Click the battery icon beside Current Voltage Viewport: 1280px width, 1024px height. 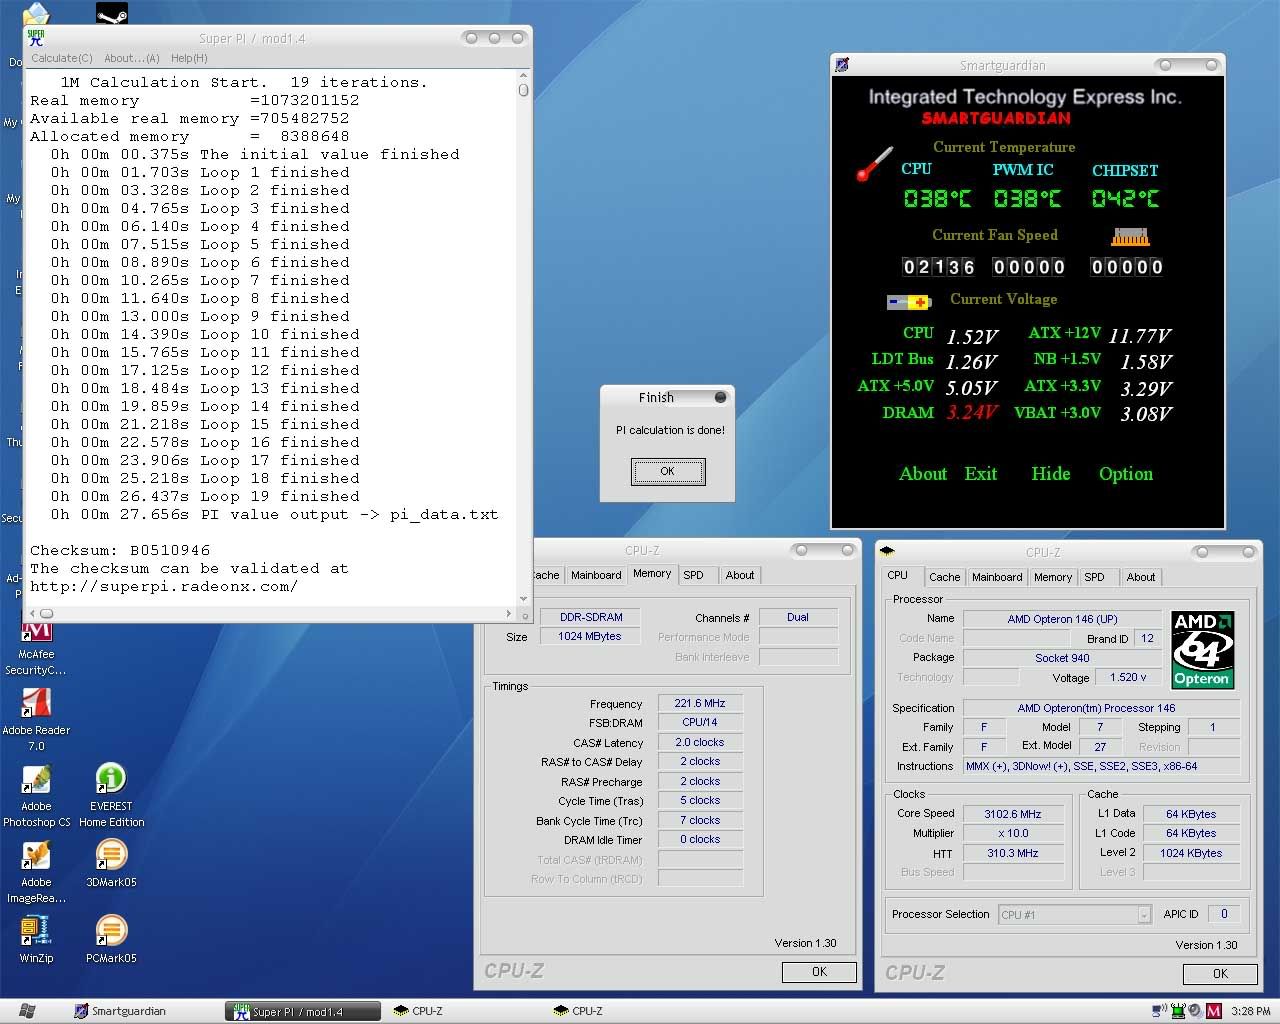pyautogui.click(x=908, y=301)
